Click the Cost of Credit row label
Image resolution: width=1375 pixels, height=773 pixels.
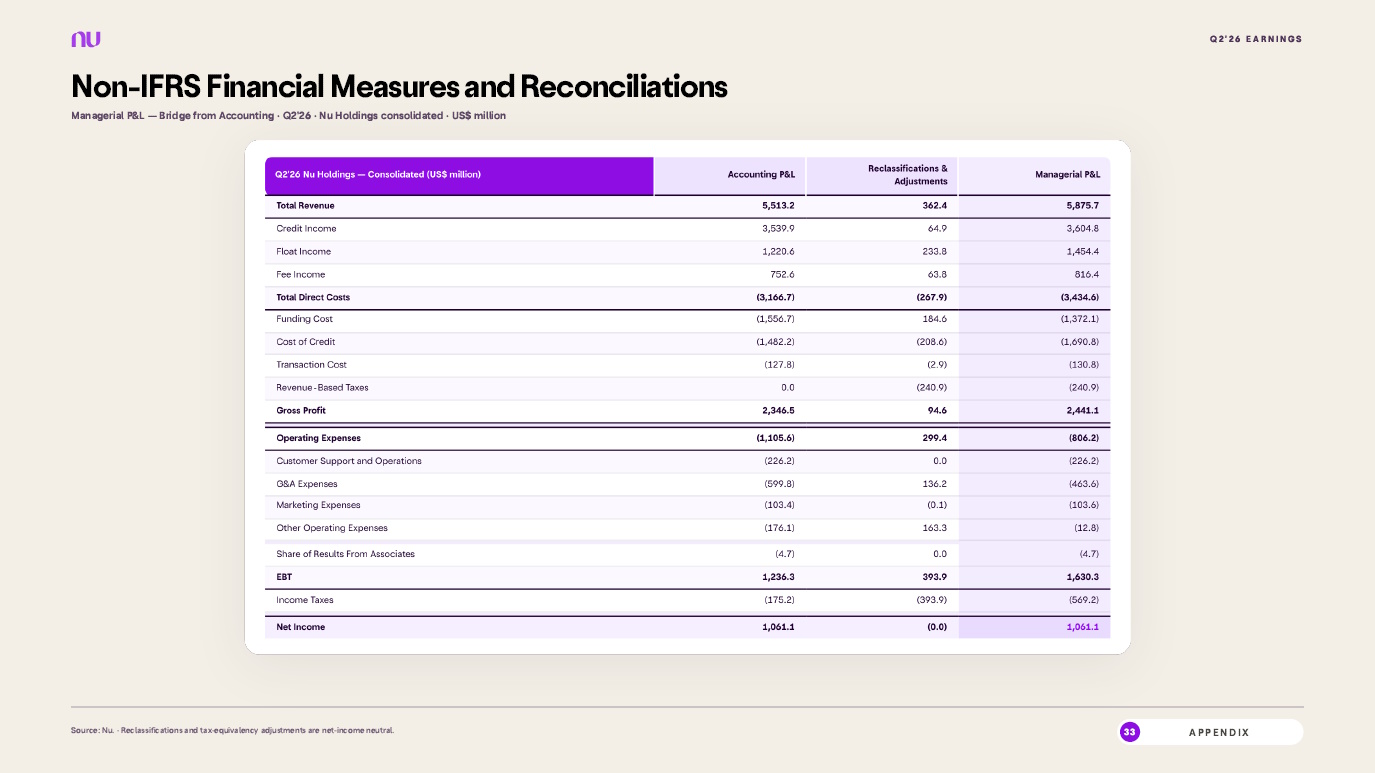tap(305, 342)
